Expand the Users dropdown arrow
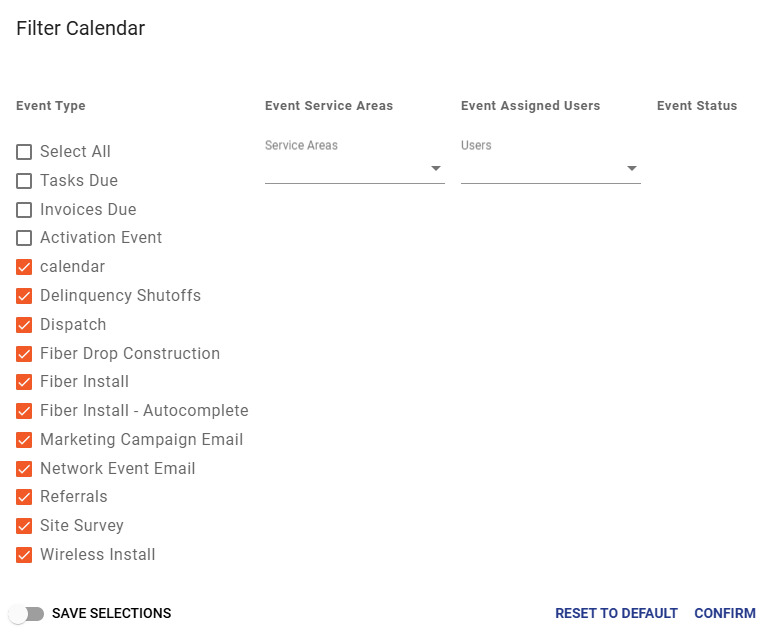 pos(631,169)
